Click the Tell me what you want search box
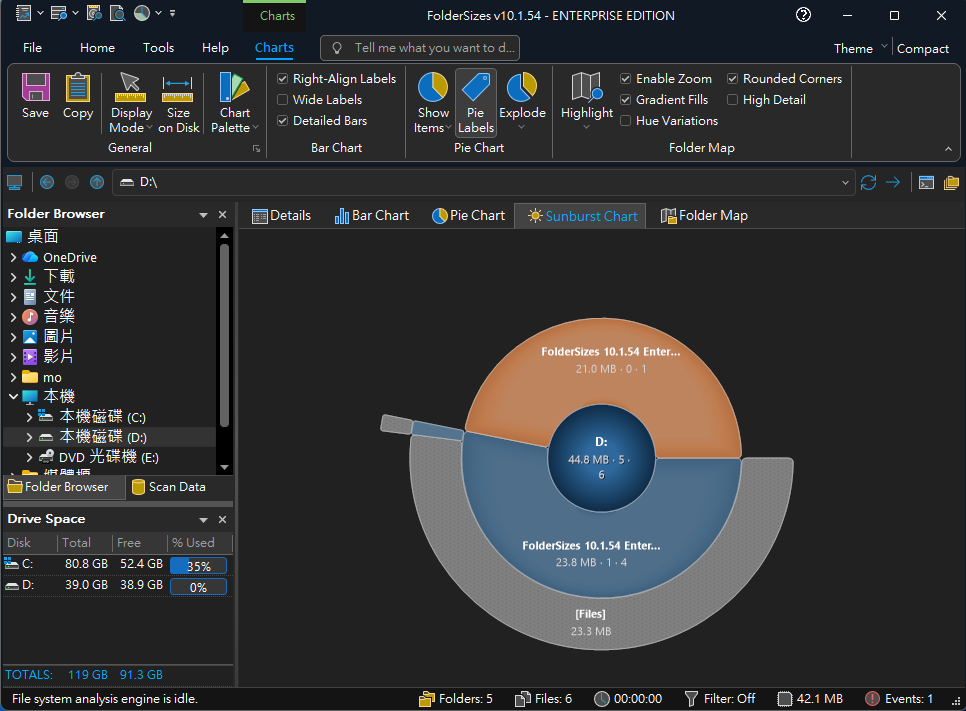966x711 pixels. click(x=420, y=48)
